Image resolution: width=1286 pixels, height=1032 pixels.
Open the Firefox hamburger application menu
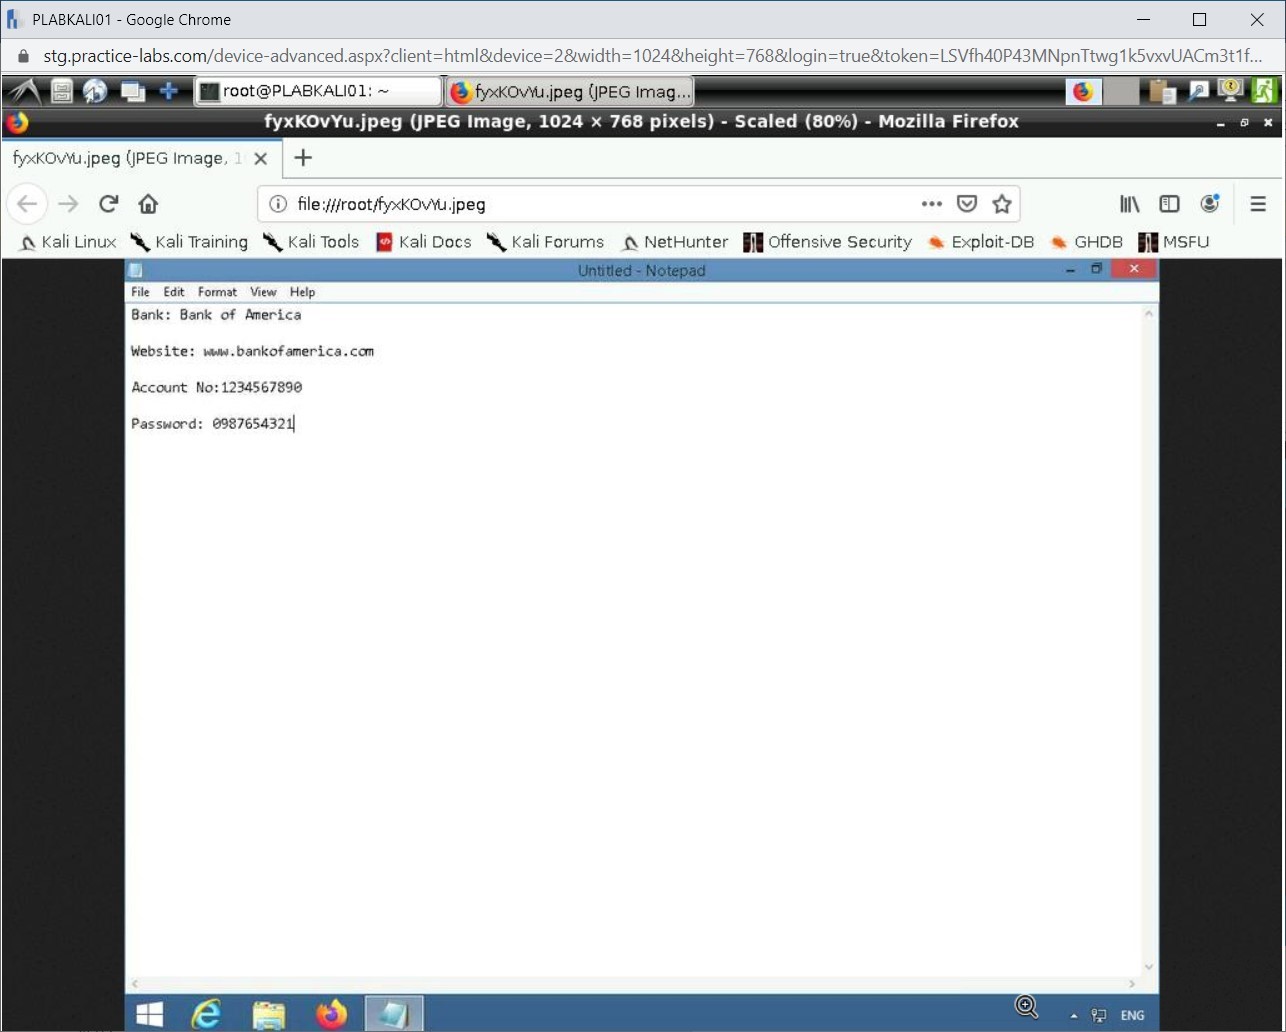pos(1258,204)
